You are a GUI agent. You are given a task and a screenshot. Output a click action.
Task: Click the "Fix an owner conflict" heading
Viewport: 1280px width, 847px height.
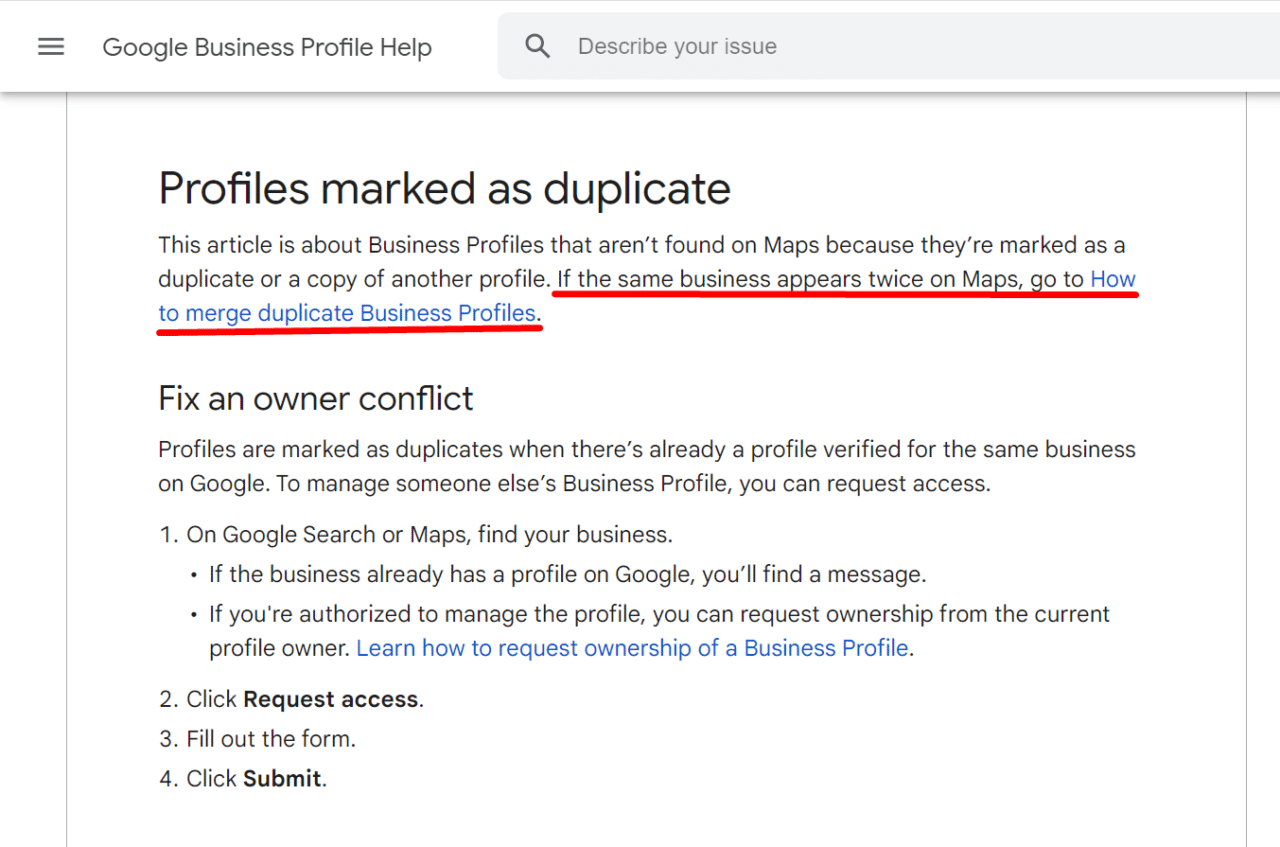tap(316, 398)
